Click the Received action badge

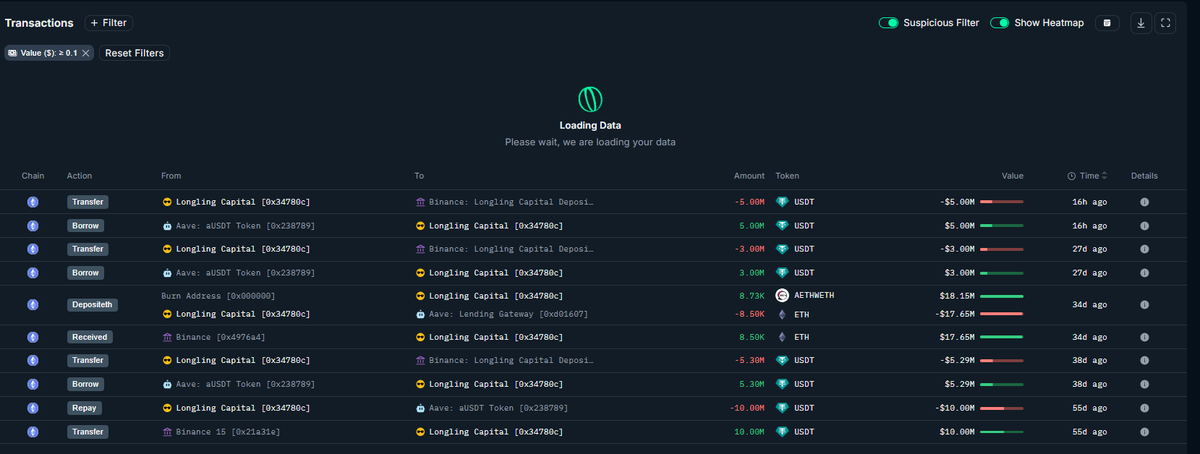[90, 337]
